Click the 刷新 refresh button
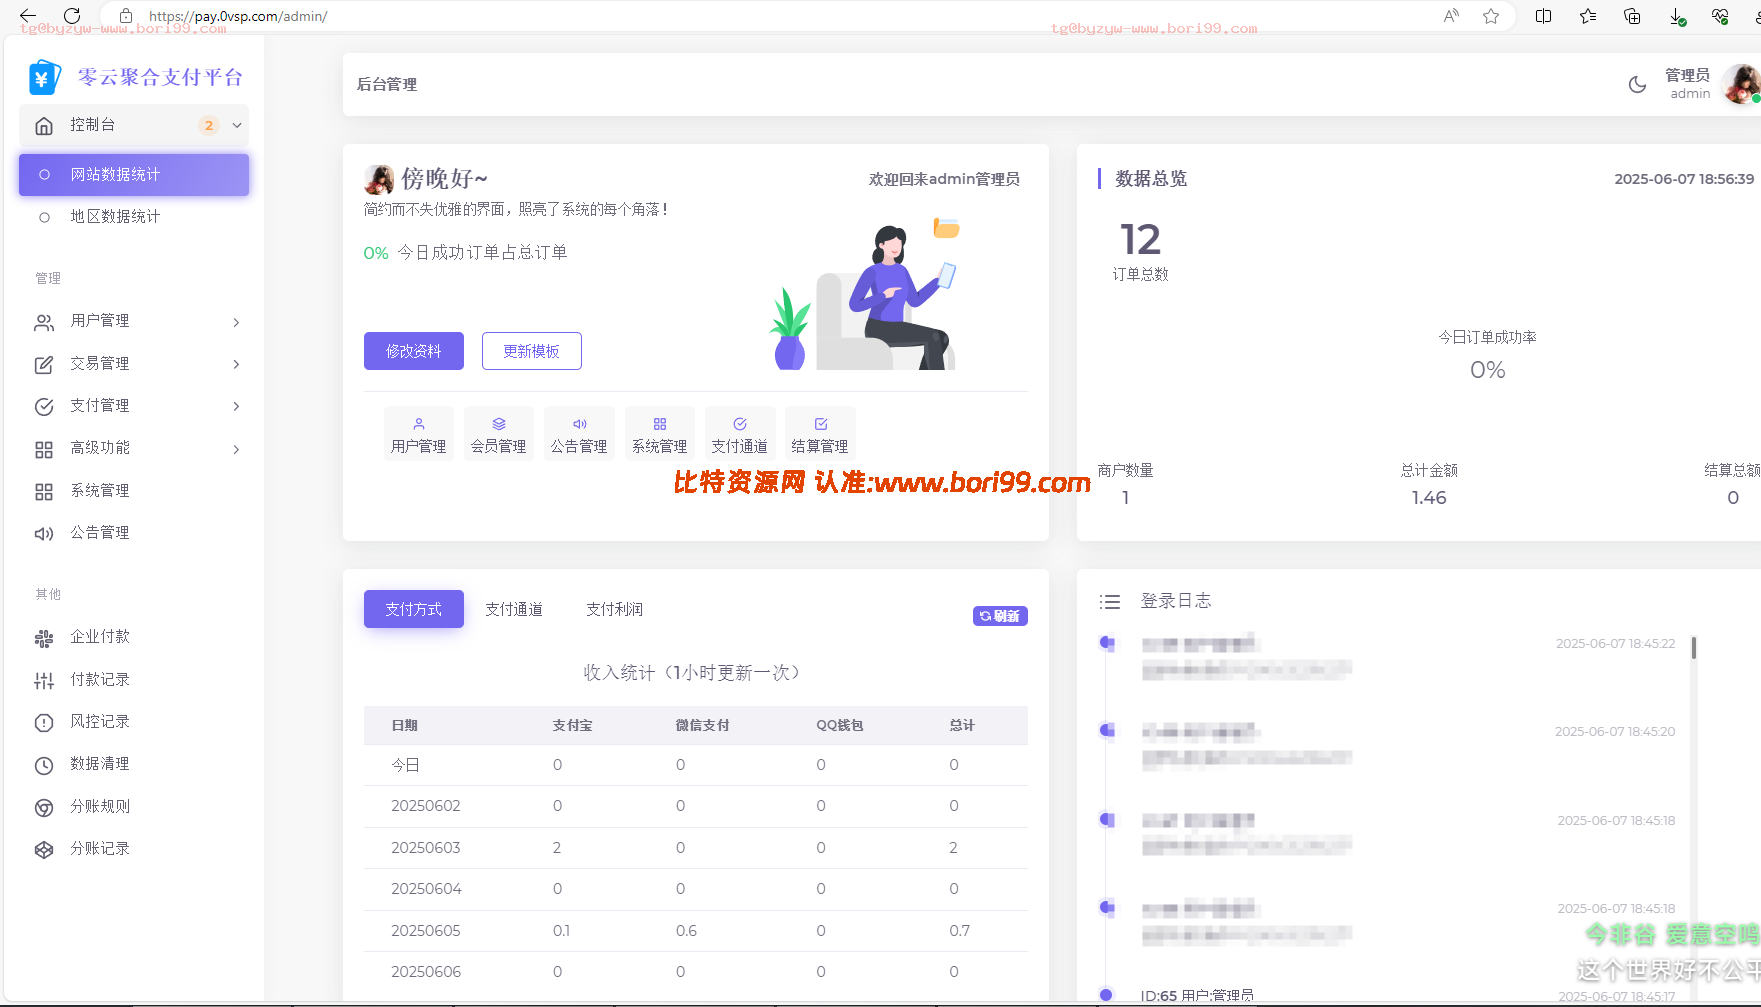 1000,616
